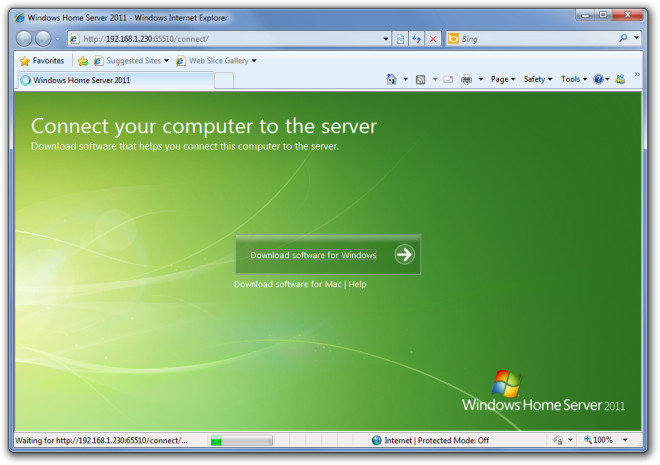Open the search provider dropdown arrow
Image resolution: width=660 pixels, height=465 pixels.
tap(636, 38)
